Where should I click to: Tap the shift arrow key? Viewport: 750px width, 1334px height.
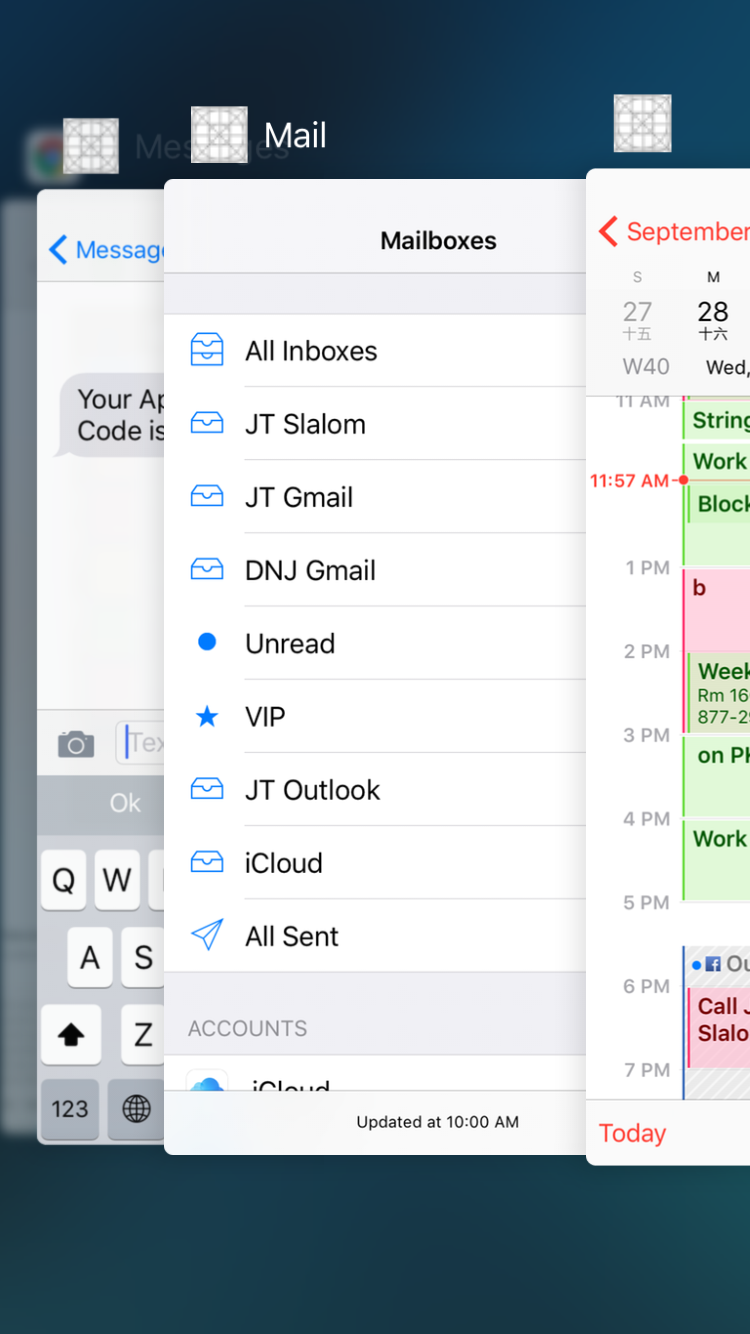[70, 1035]
